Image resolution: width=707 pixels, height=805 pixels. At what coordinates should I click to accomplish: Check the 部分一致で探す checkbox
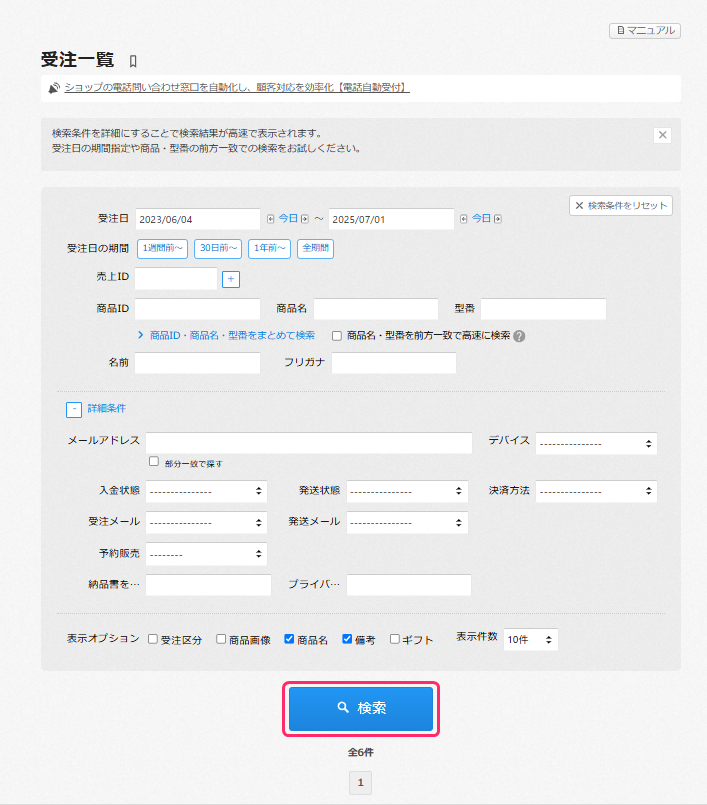pos(154,461)
